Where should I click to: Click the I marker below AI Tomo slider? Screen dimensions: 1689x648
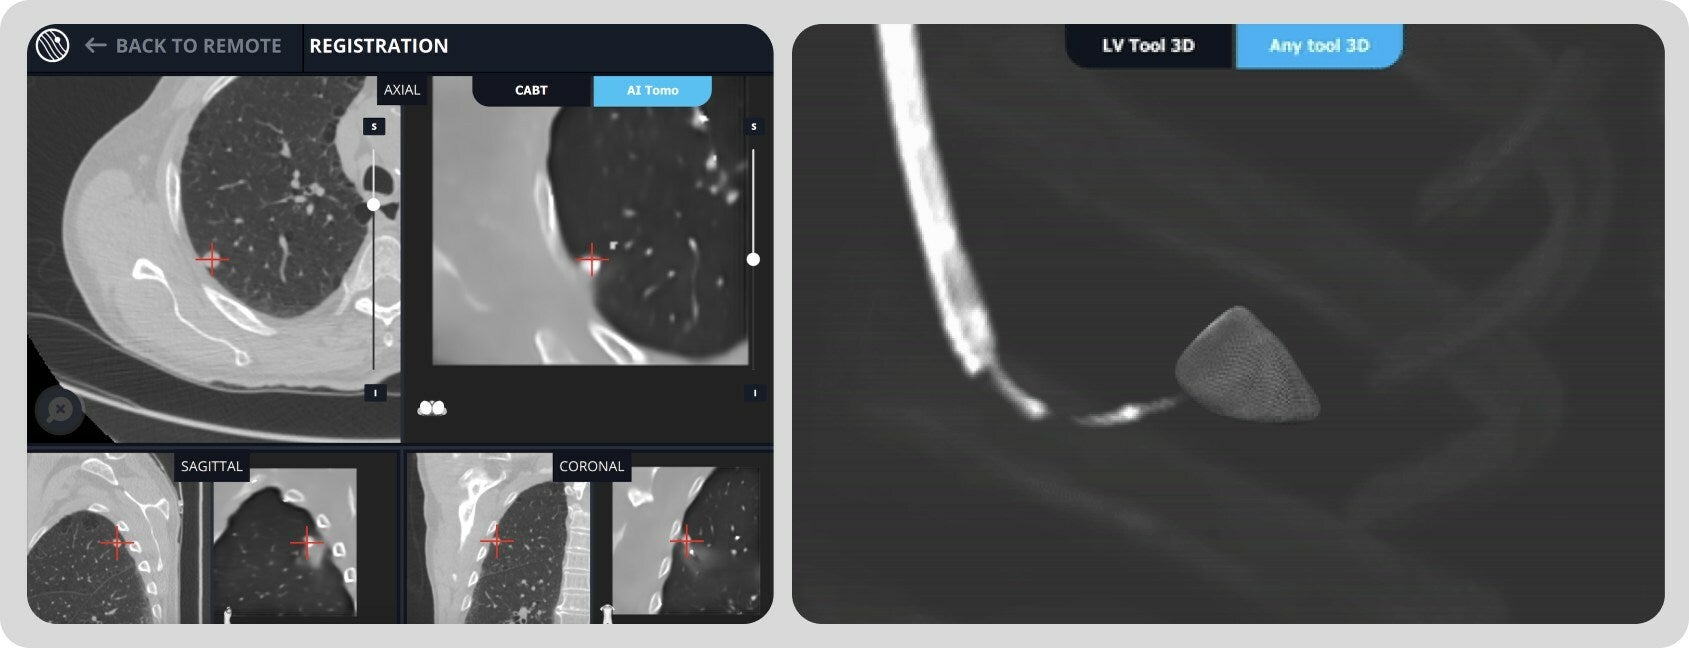(754, 393)
